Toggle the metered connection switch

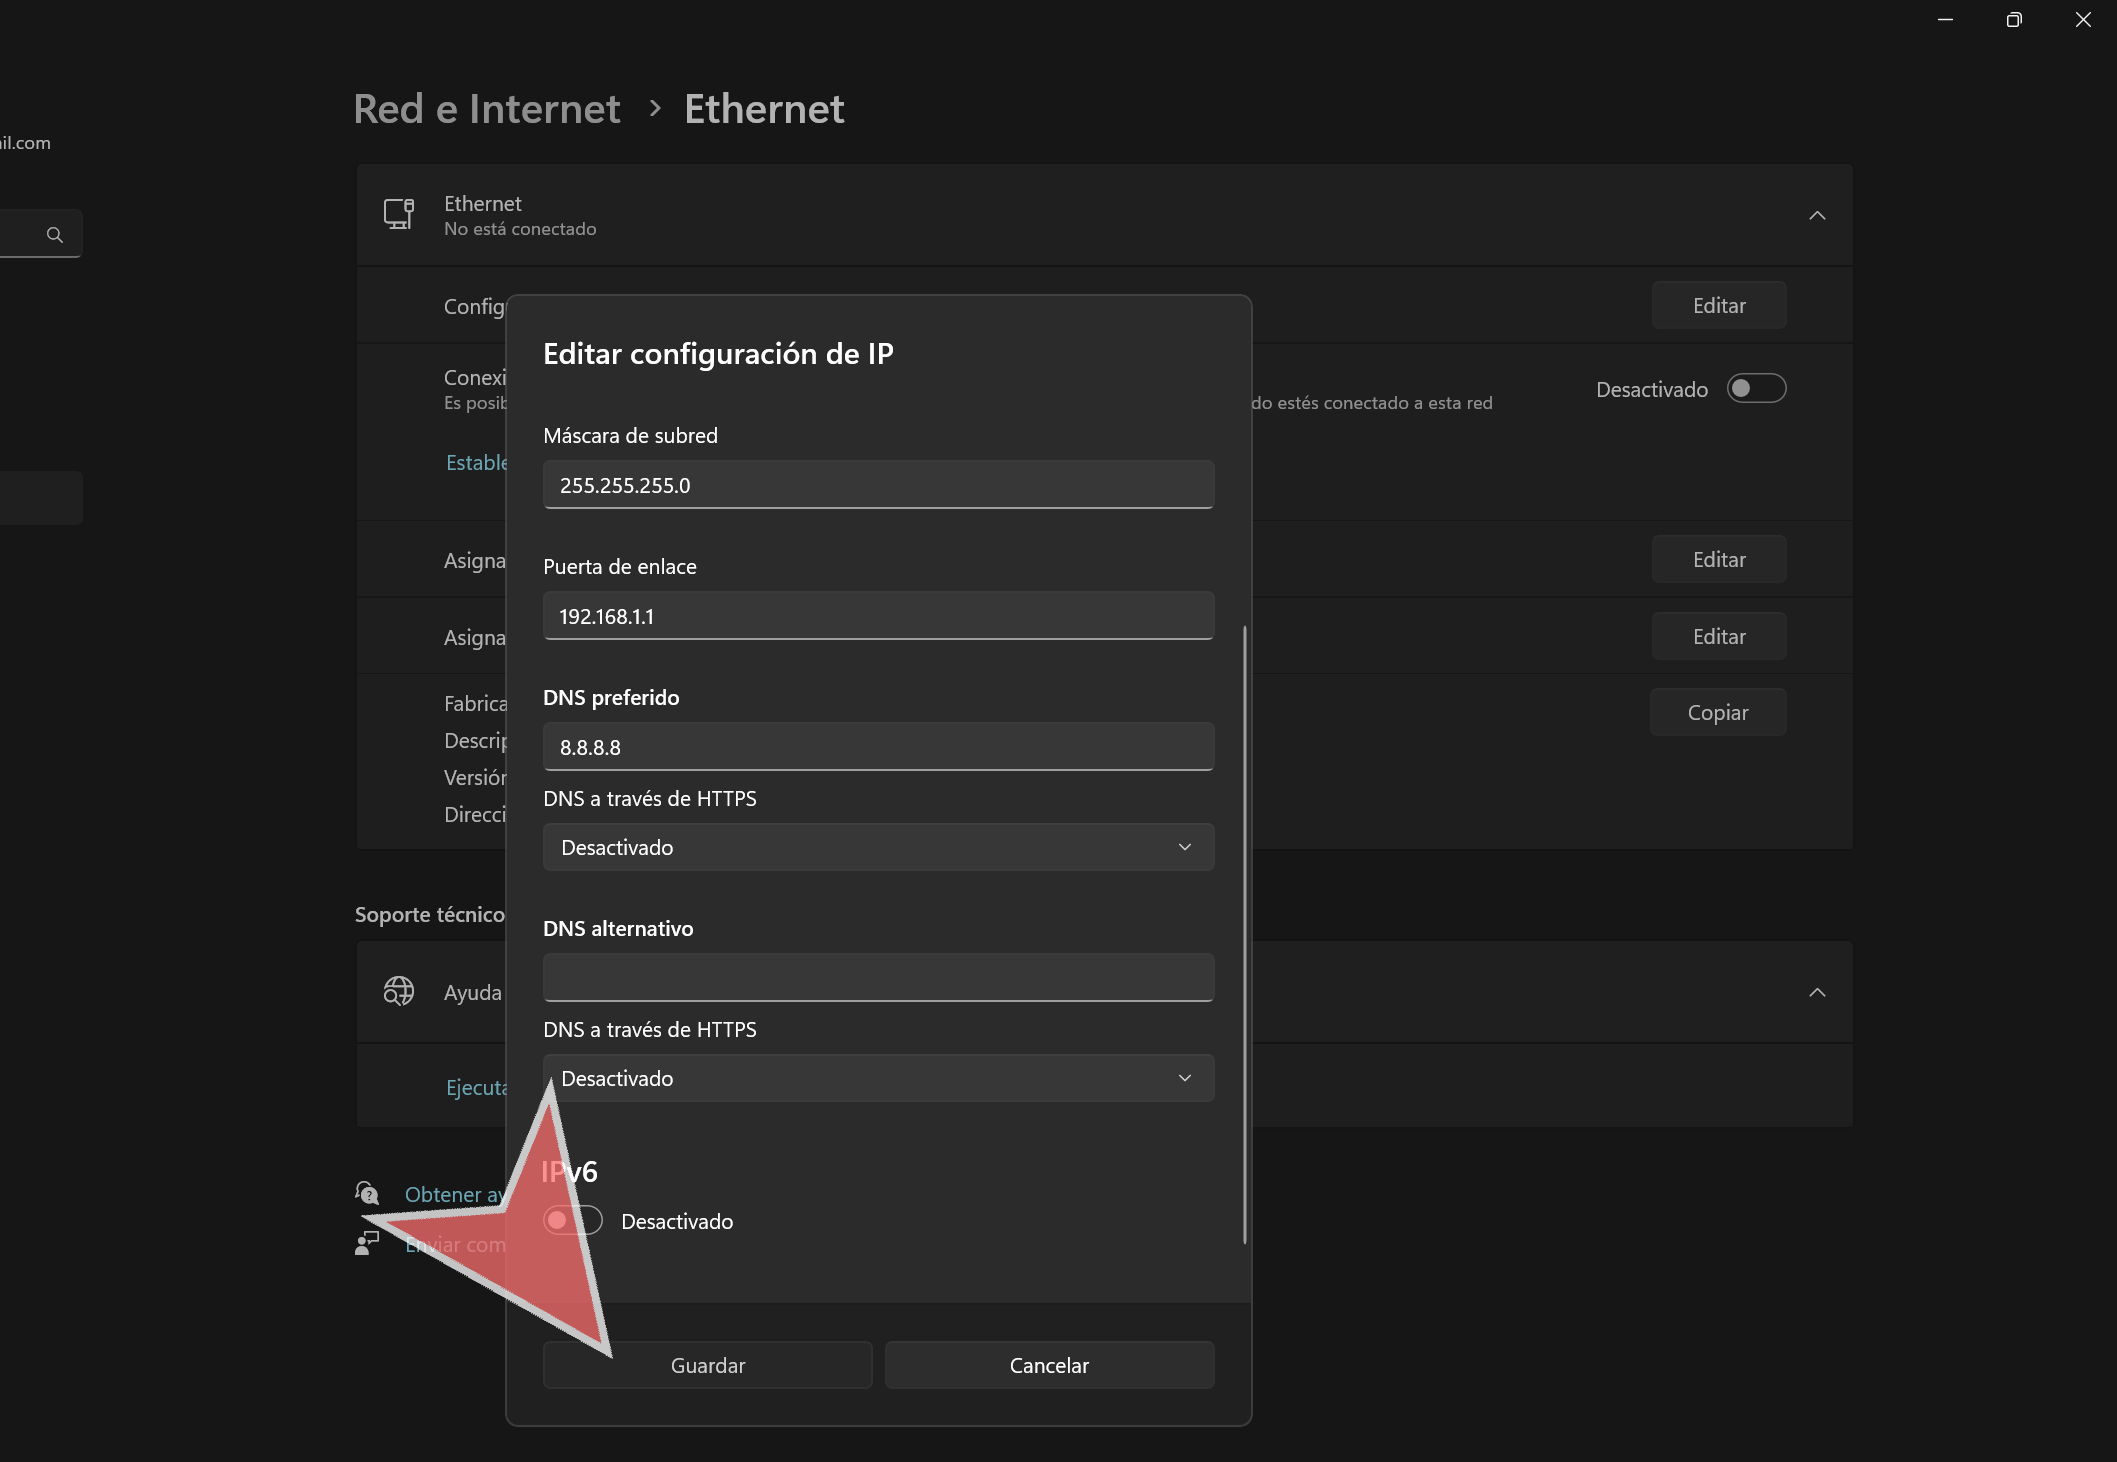point(1756,388)
